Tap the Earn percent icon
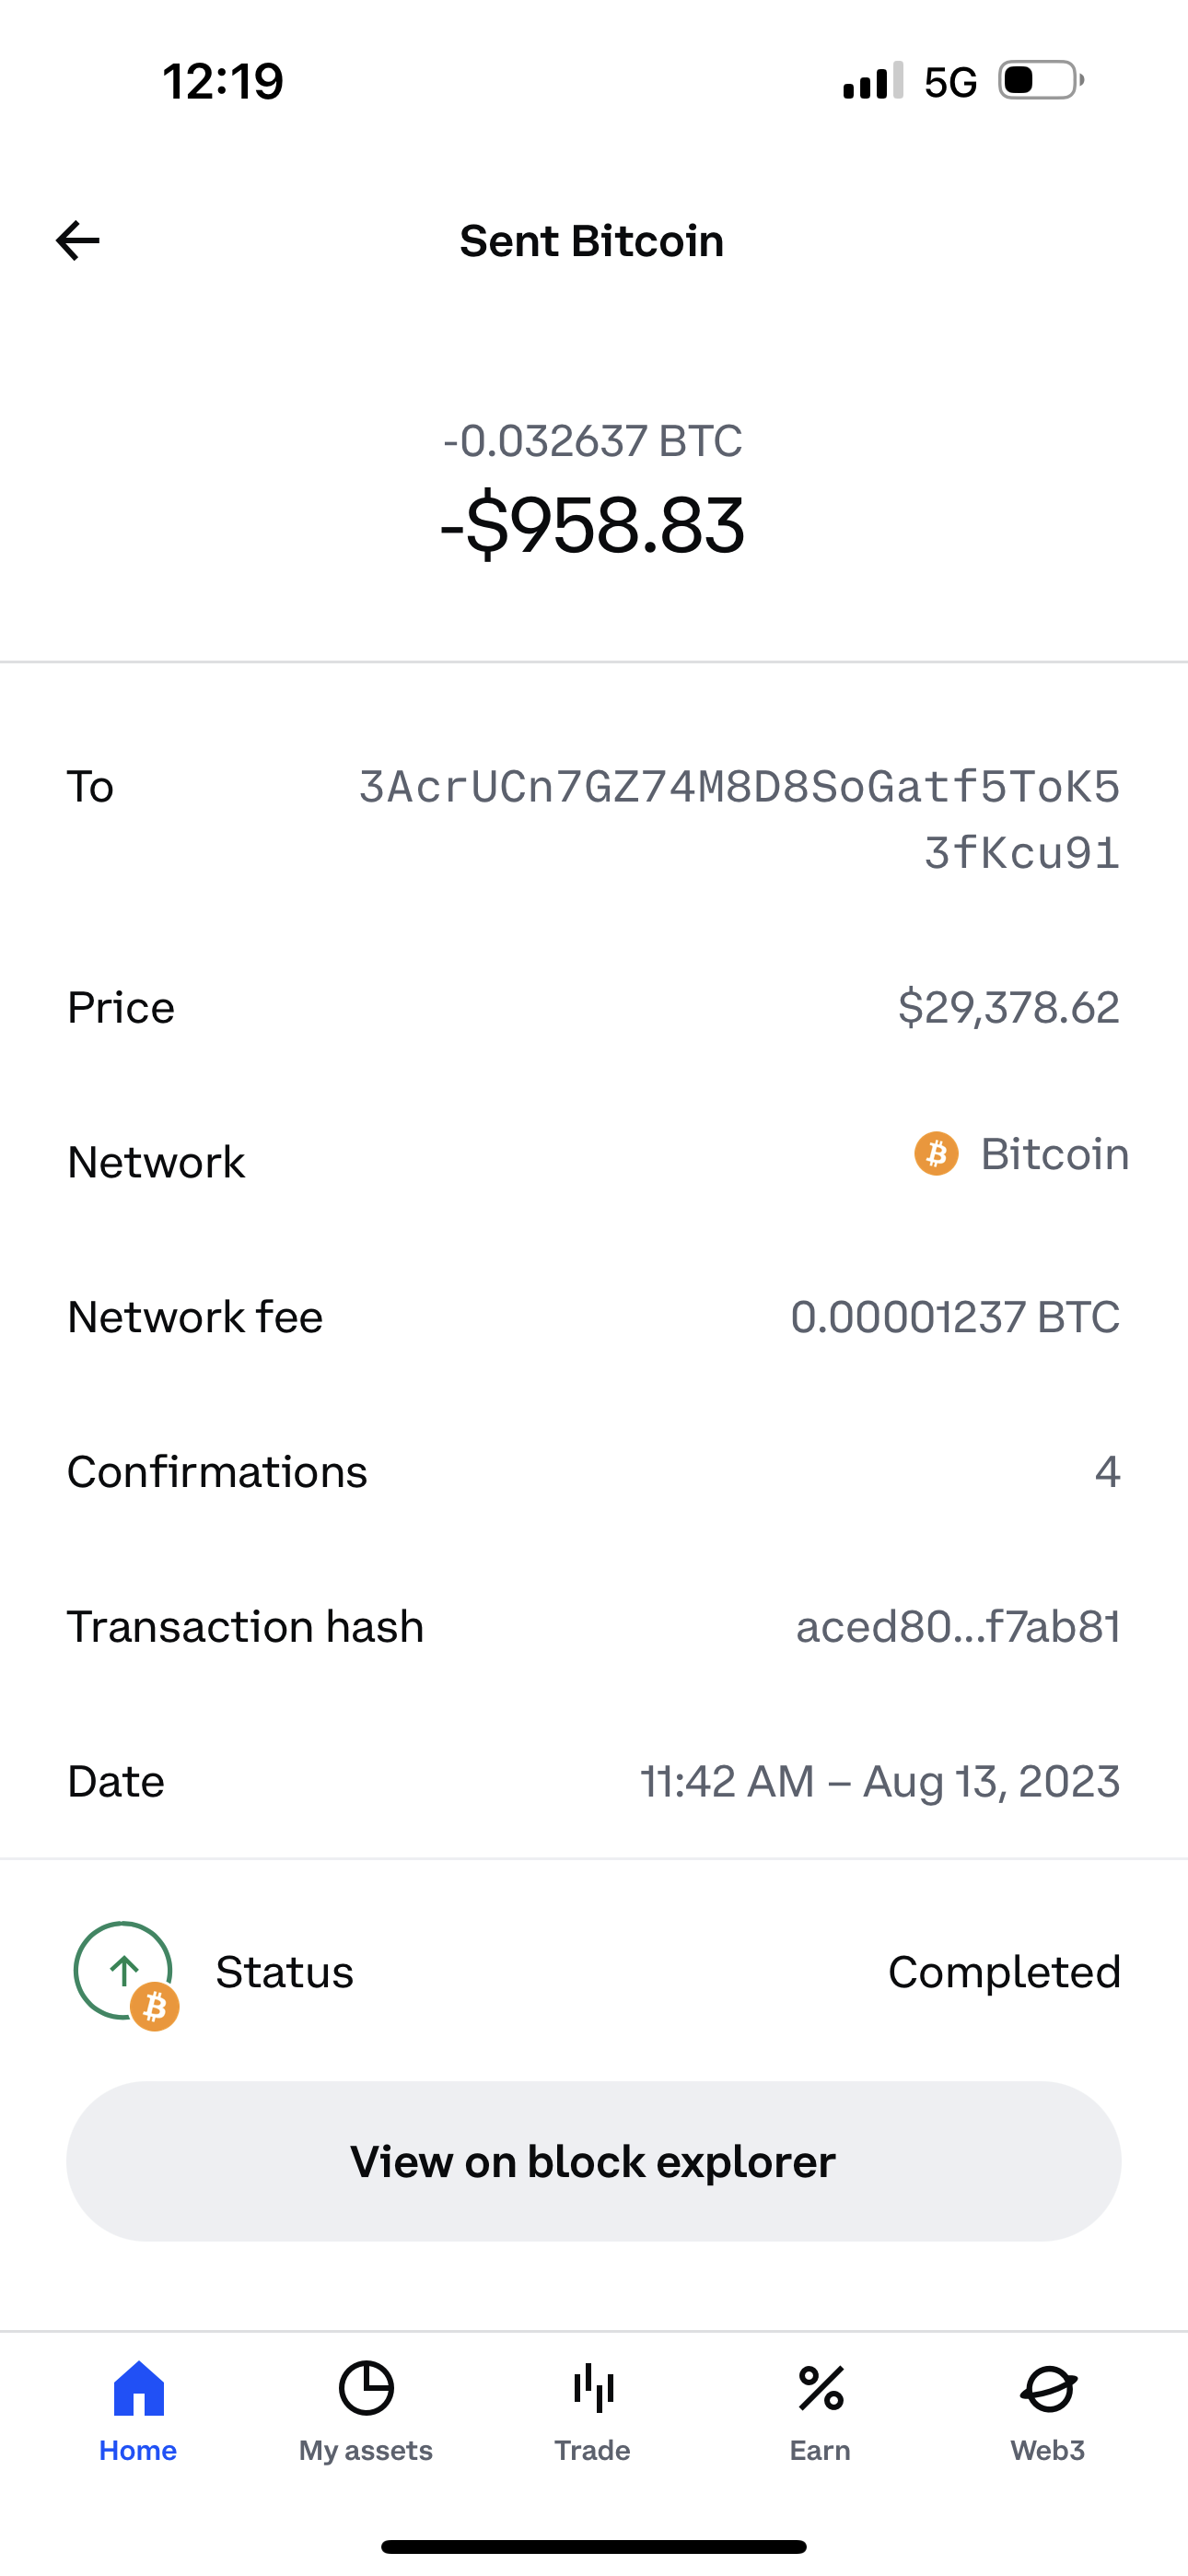 [x=821, y=2388]
